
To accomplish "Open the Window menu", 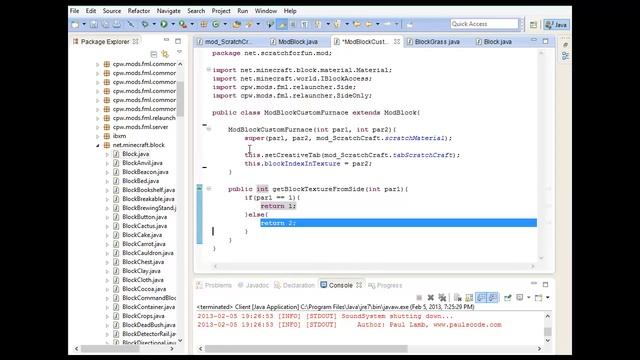I will click(x=266, y=11).
